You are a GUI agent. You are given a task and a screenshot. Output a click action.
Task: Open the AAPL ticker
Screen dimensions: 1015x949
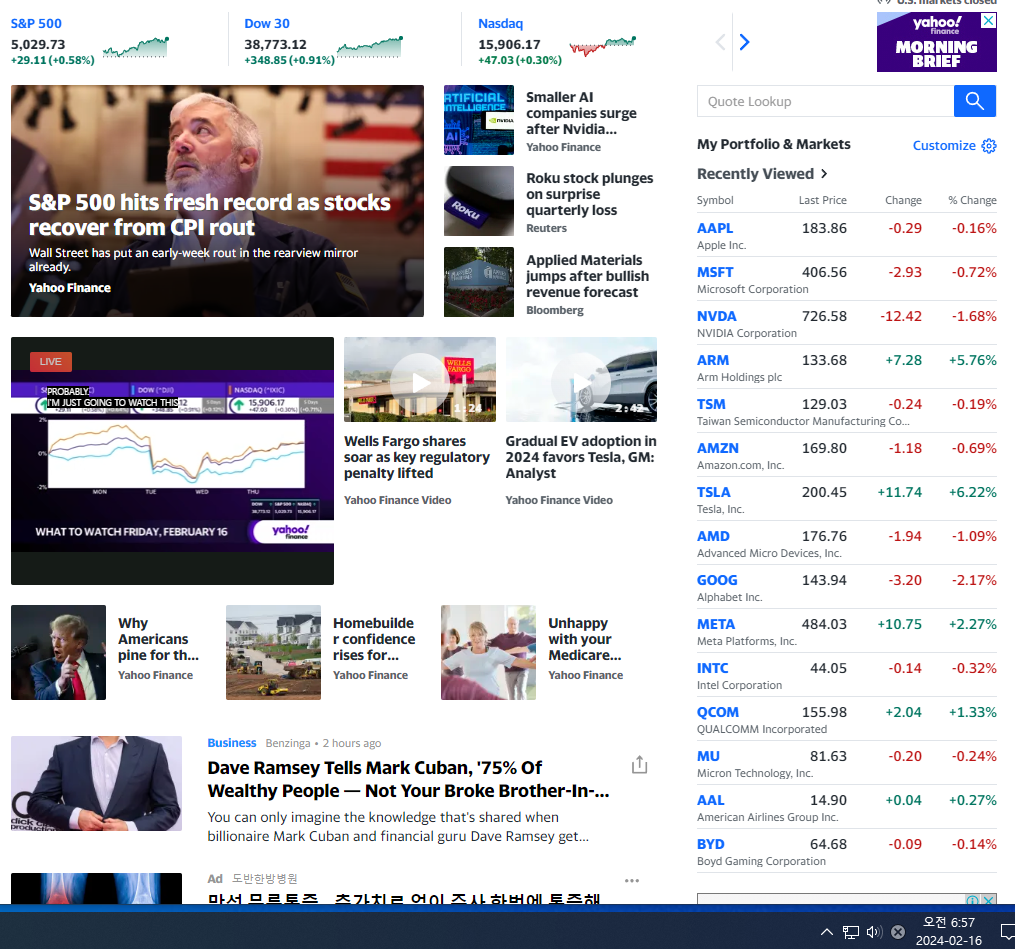click(x=715, y=228)
